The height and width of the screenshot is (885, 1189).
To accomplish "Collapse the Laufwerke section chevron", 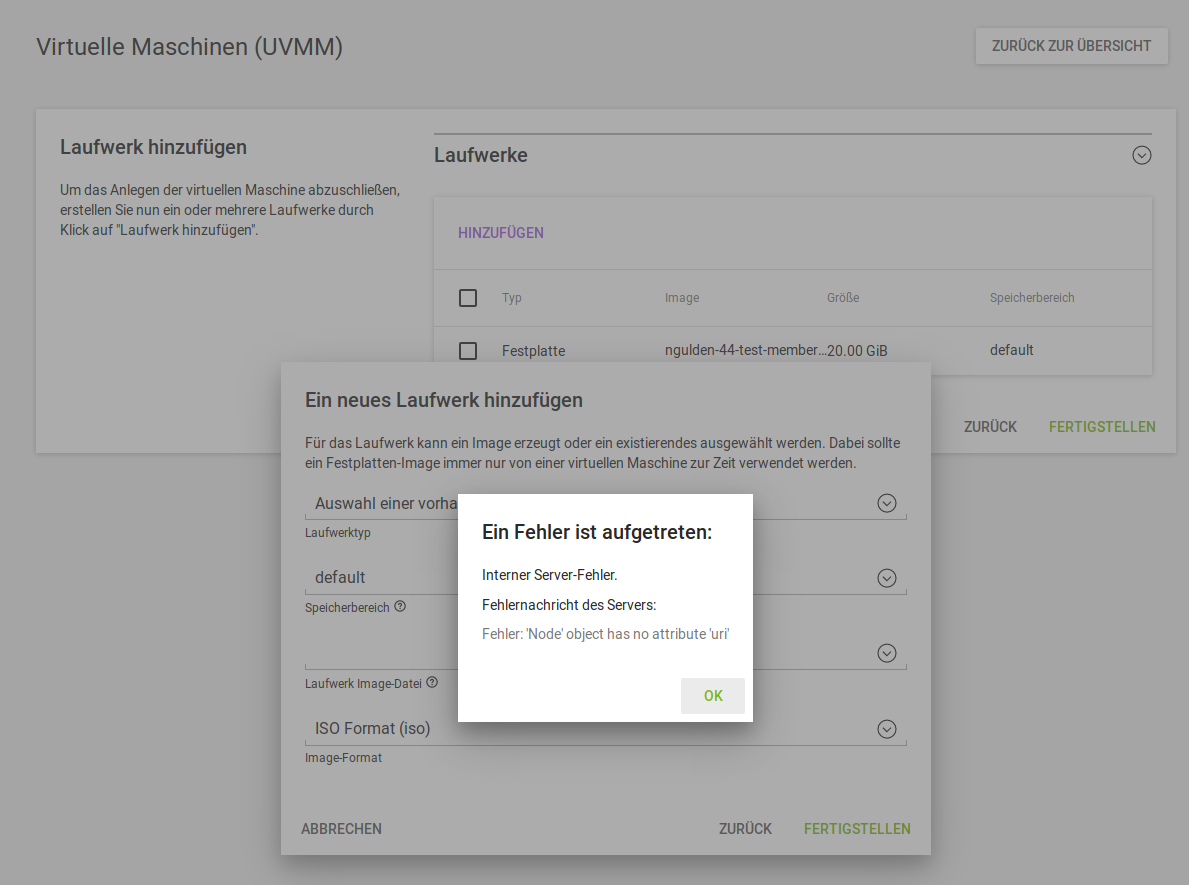I will 1141,155.
